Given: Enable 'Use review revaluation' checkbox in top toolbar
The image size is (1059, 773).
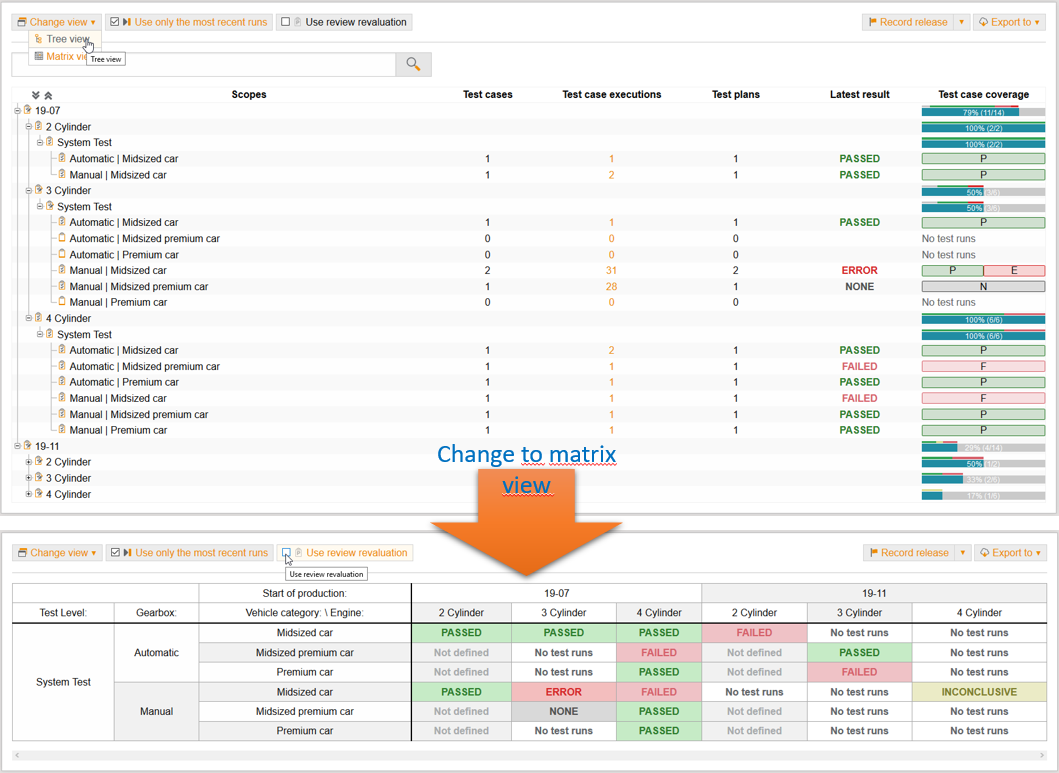Looking at the screenshot, I should (286, 22).
